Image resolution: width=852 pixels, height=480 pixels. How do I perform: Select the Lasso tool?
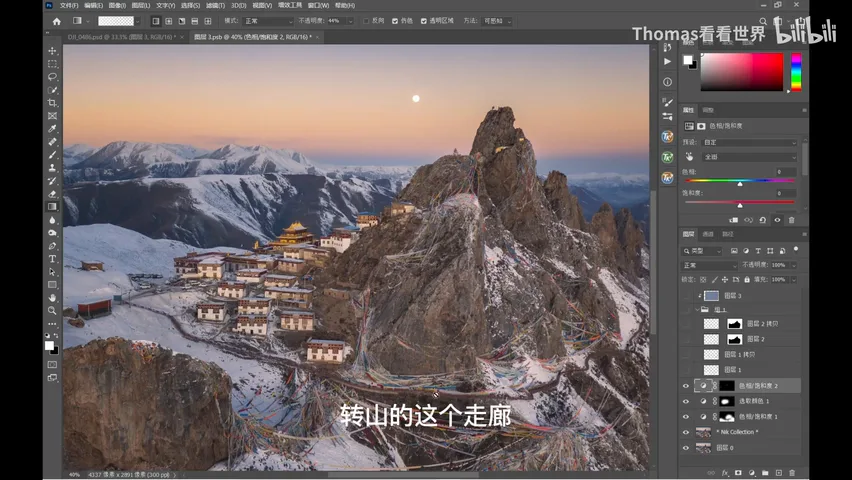tap(52, 77)
